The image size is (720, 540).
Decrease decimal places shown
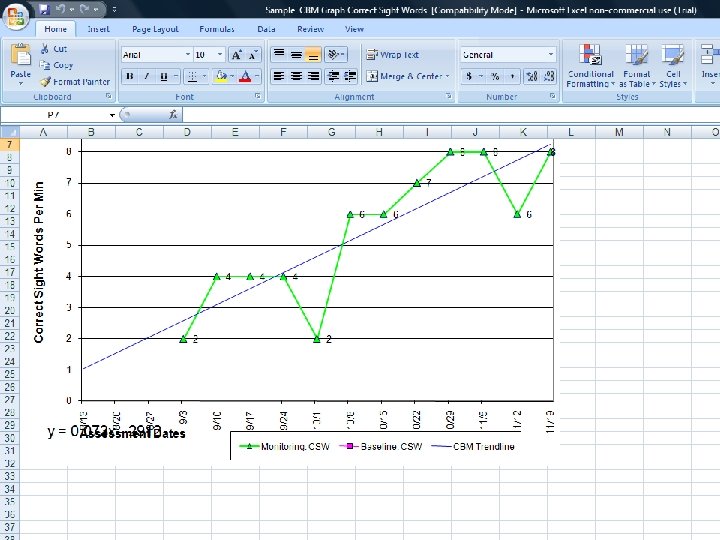[549, 76]
